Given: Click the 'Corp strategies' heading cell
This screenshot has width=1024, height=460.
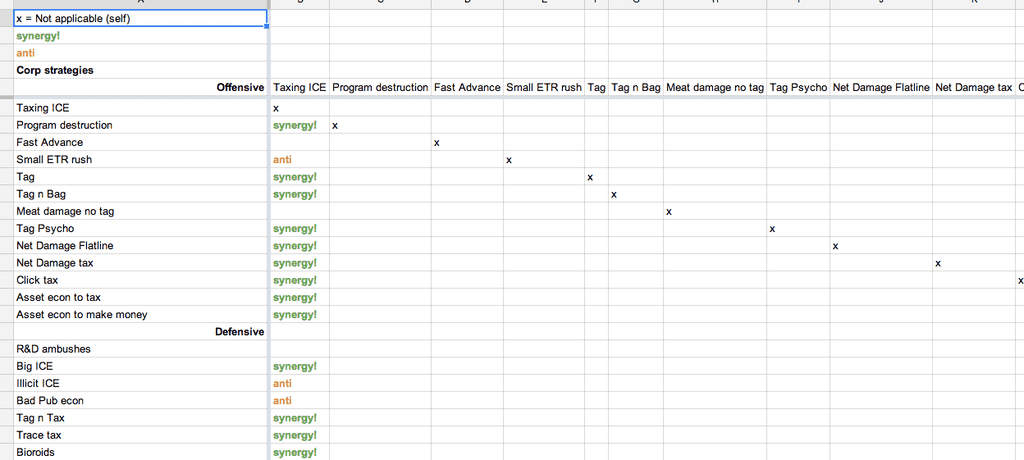Looking at the screenshot, I should coord(140,71).
